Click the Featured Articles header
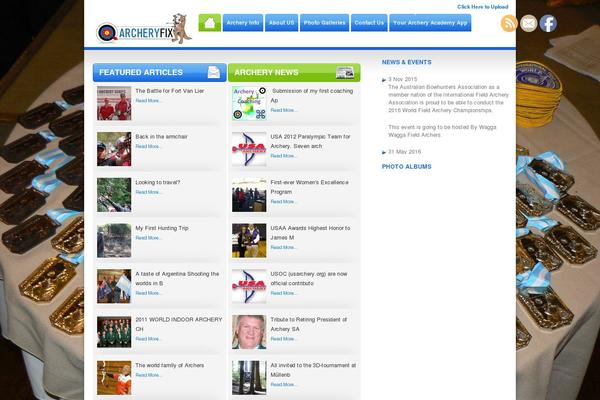 [160, 72]
